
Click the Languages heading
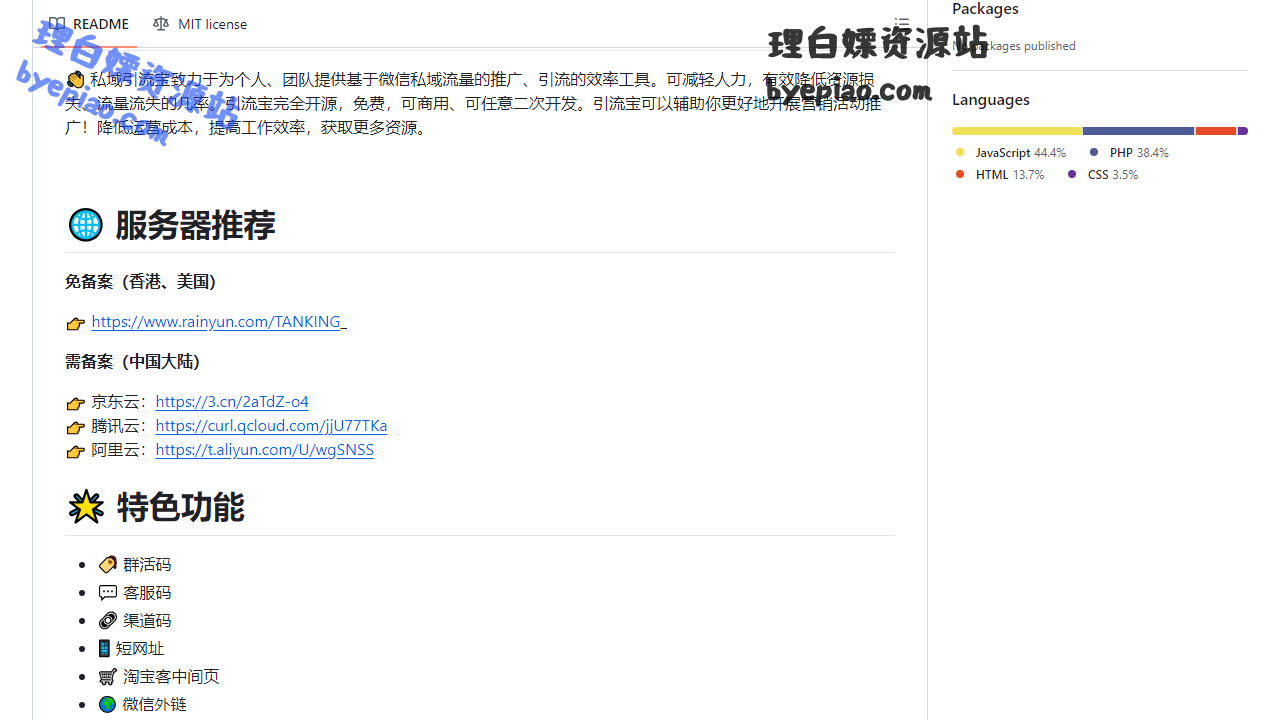coord(991,100)
